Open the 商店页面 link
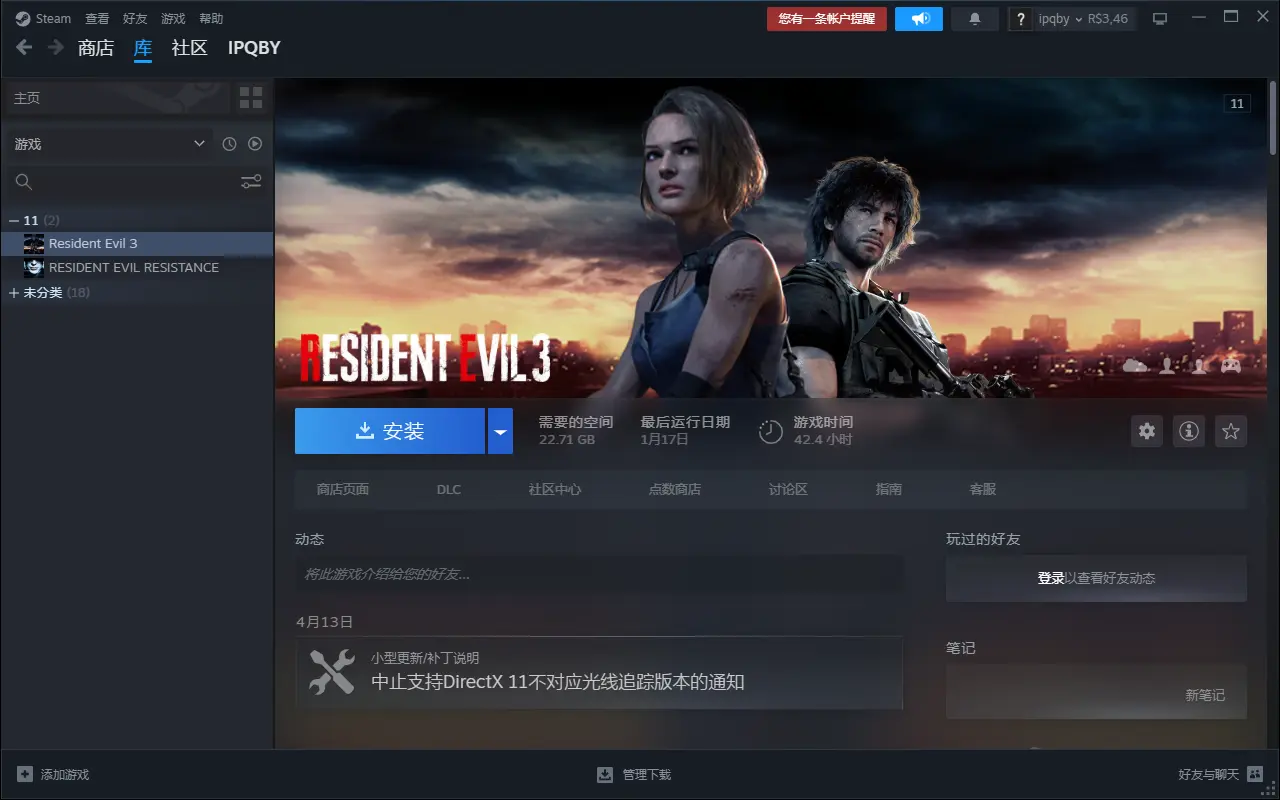 [343, 489]
